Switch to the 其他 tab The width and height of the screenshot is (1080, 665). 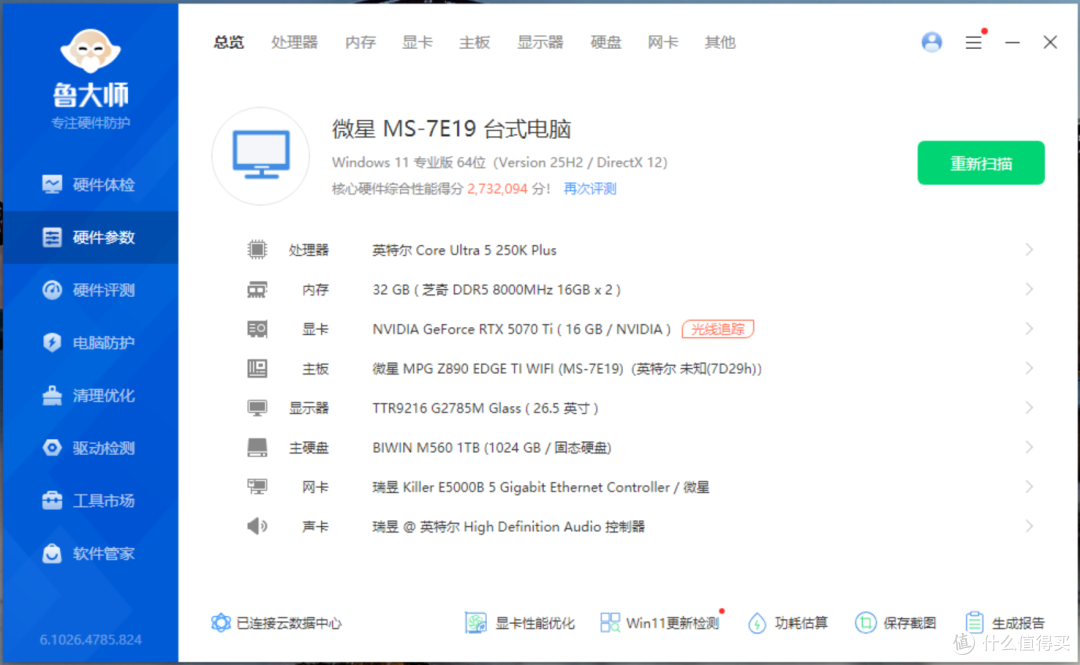tap(720, 43)
